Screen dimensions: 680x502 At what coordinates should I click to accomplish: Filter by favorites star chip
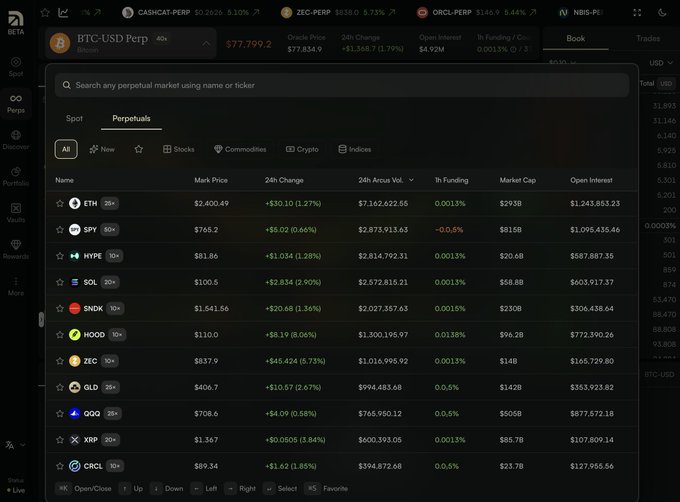point(139,149)
